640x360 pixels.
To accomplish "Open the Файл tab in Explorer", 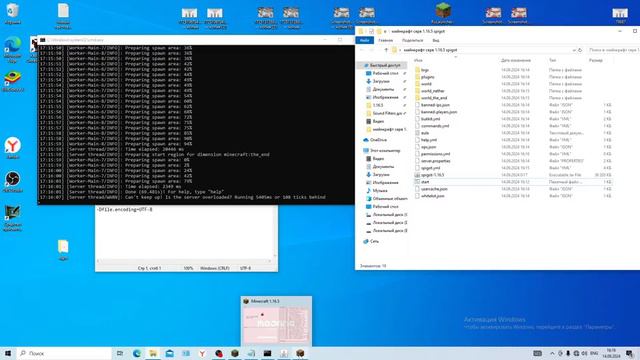I will tap(364, 40).
